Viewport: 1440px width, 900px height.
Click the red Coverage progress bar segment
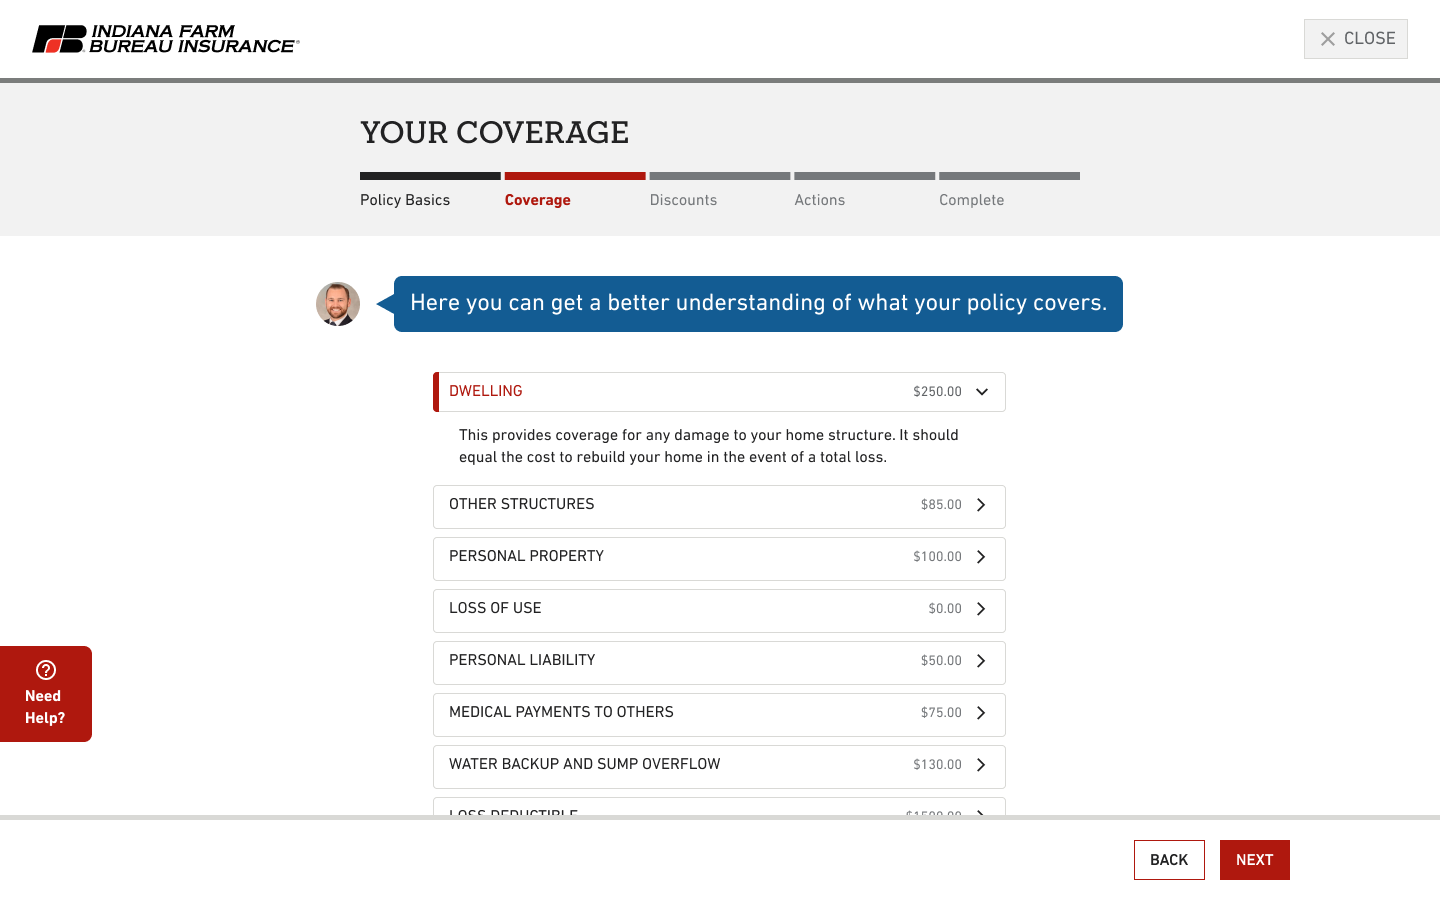[x=574, y=175]
